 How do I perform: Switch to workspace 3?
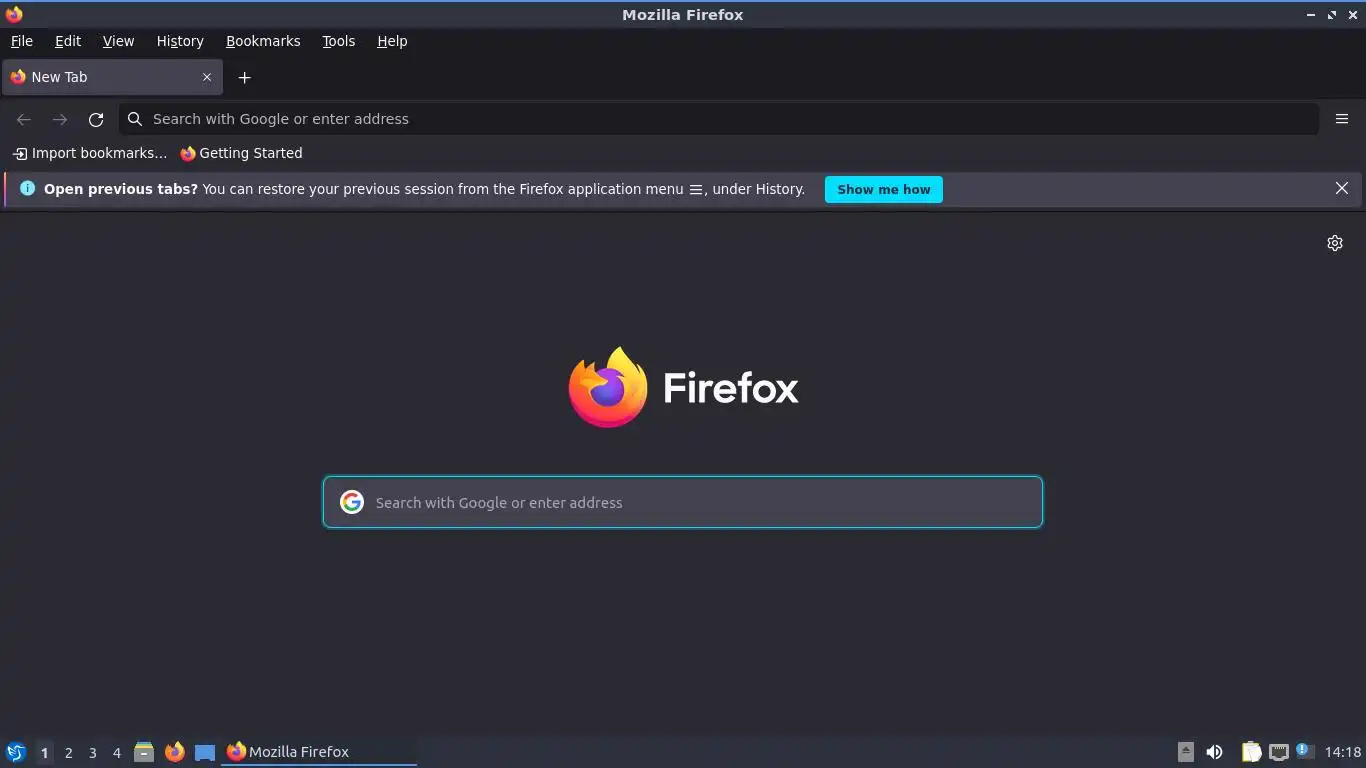click(92, 752)
